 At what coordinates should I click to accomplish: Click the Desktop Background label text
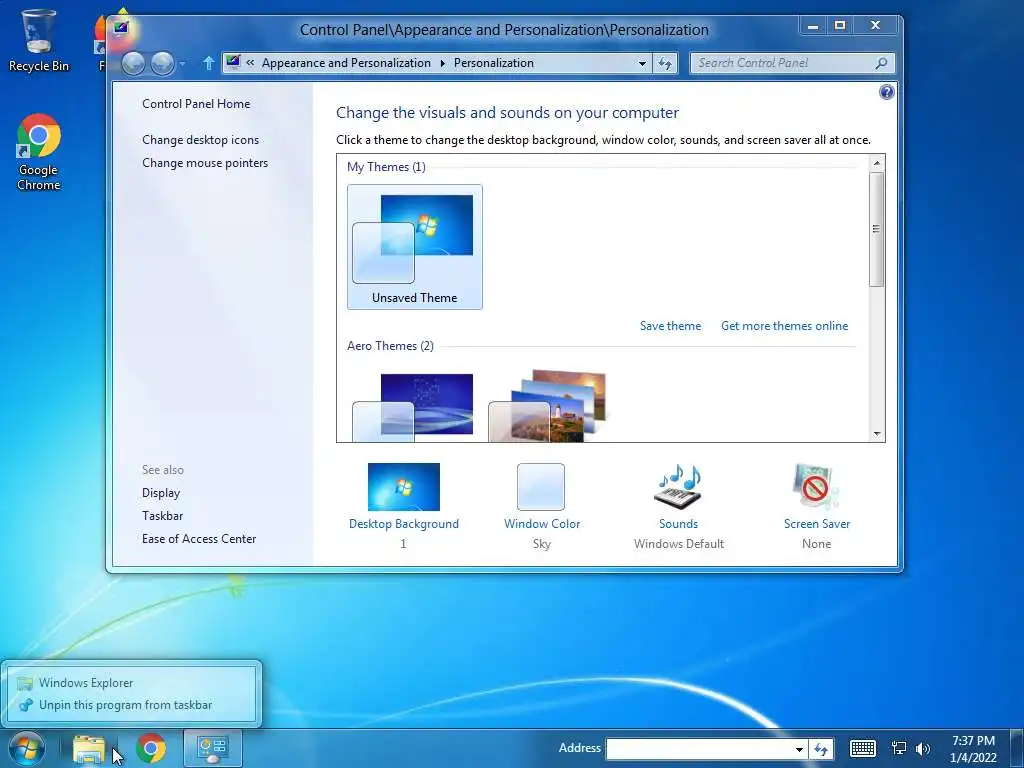(404, 524)
